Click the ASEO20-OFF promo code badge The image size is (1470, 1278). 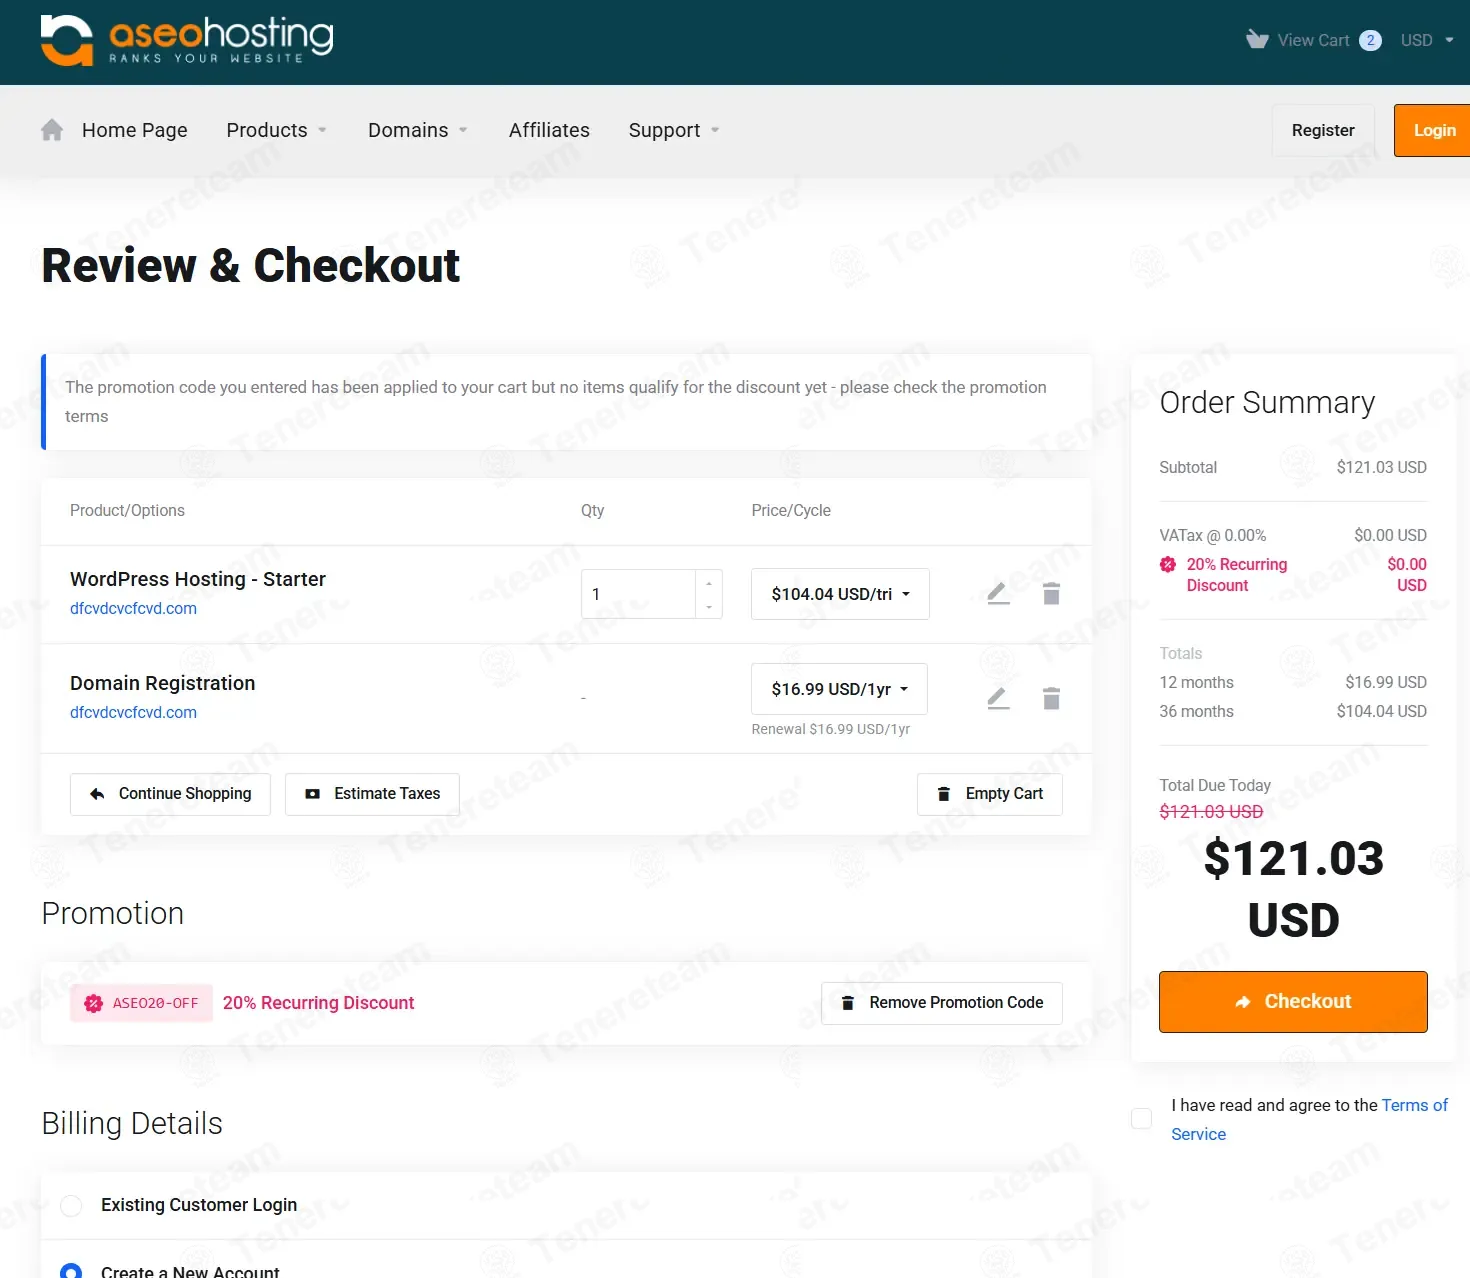[x=142, y=1003]
